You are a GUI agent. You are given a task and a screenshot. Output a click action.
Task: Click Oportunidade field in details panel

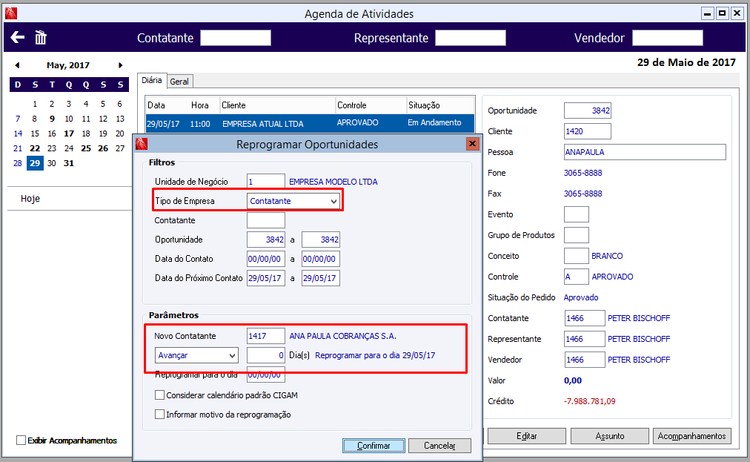pos(587,110)
